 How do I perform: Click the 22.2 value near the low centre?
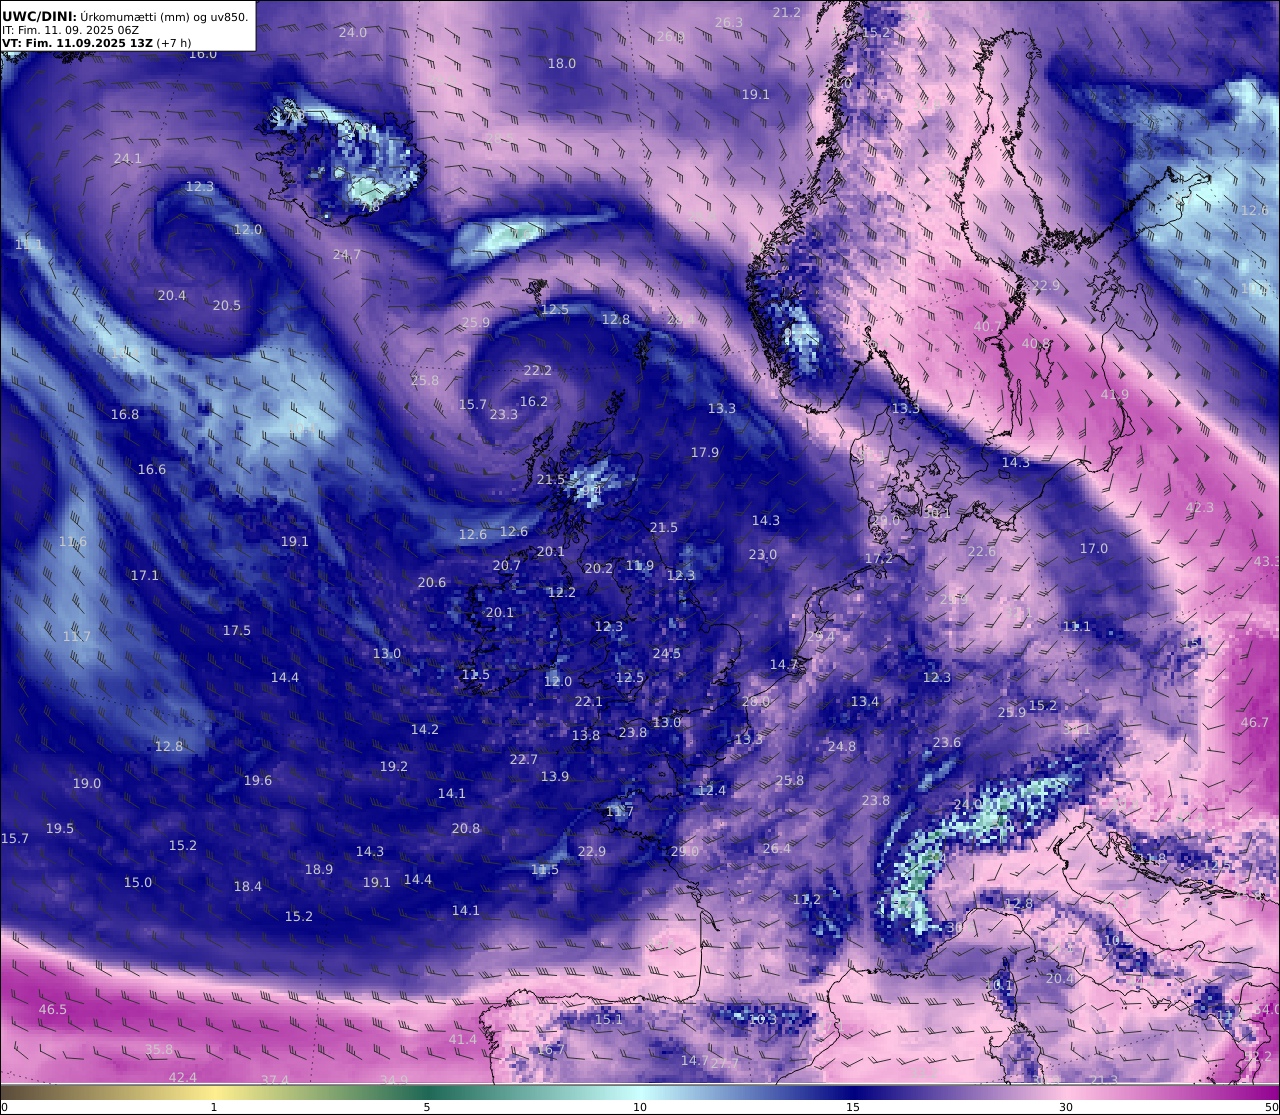pos(538,370)
